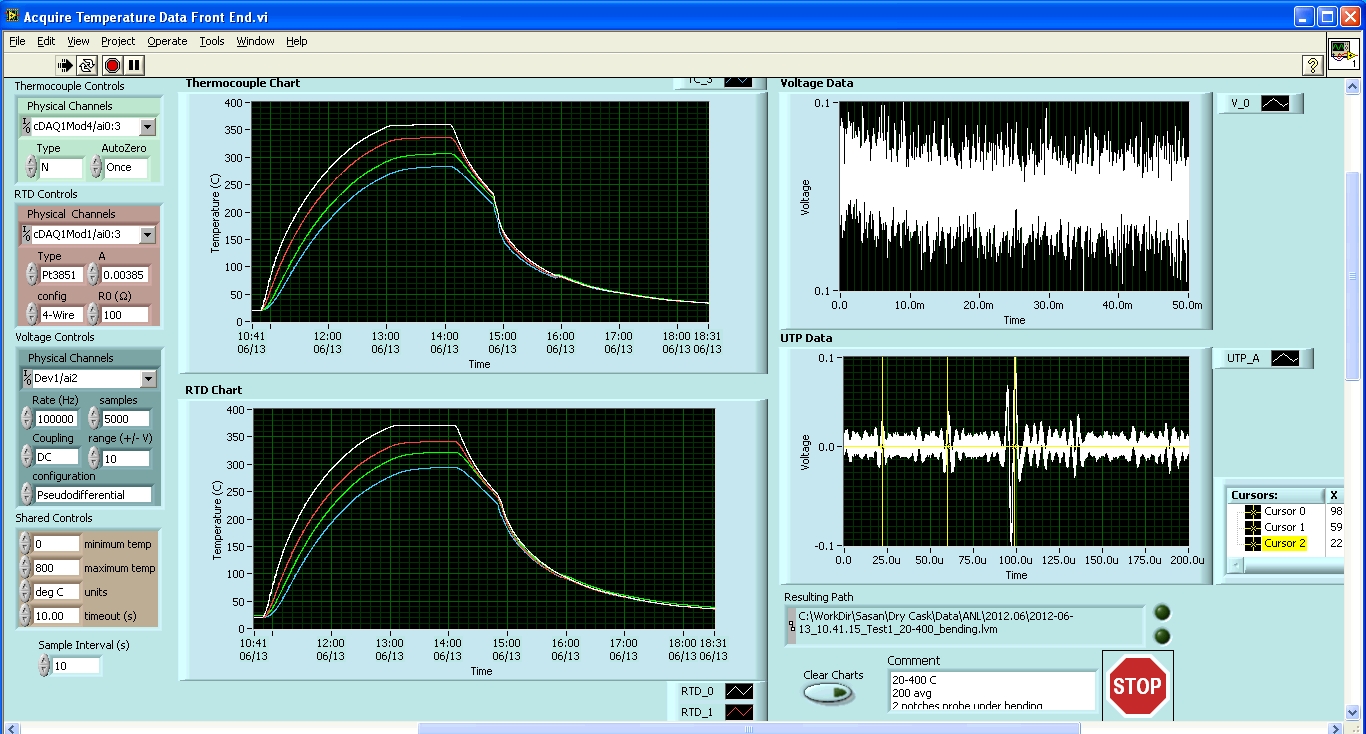Click the UTP_A plot legend icon
The image size is (1366, 734).
1284,358
